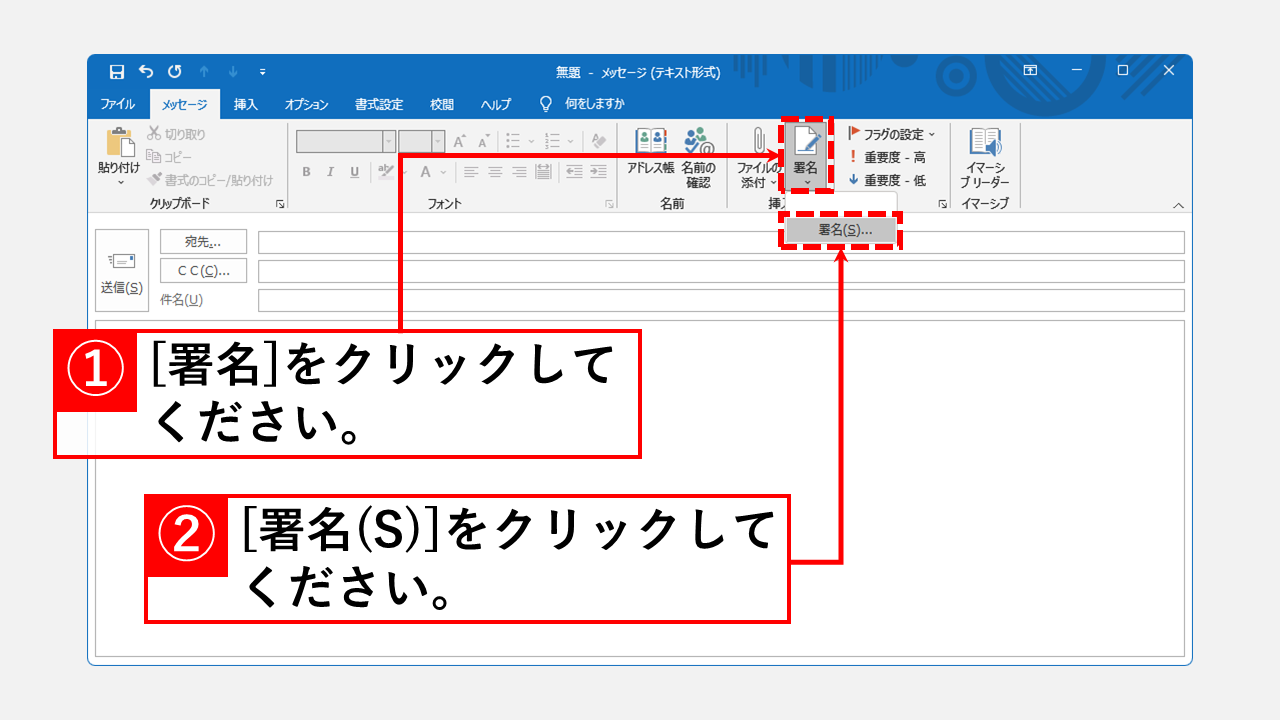Screen dimensions: 1280x720
Task: Click the font color A button
Action: [x=426, y=172]
